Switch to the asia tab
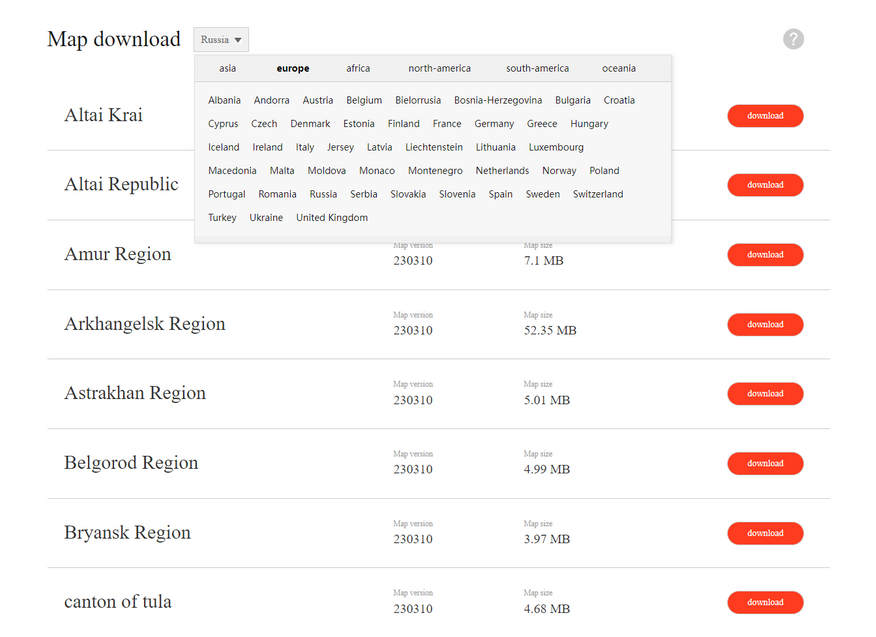This screenshot has height=637, width=876. tap(228, 69)
